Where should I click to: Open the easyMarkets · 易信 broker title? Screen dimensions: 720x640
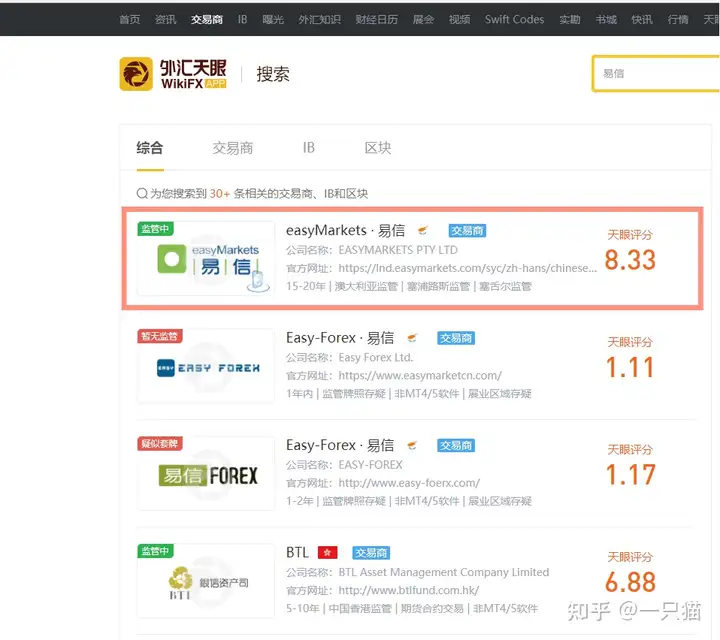(345, 230)
